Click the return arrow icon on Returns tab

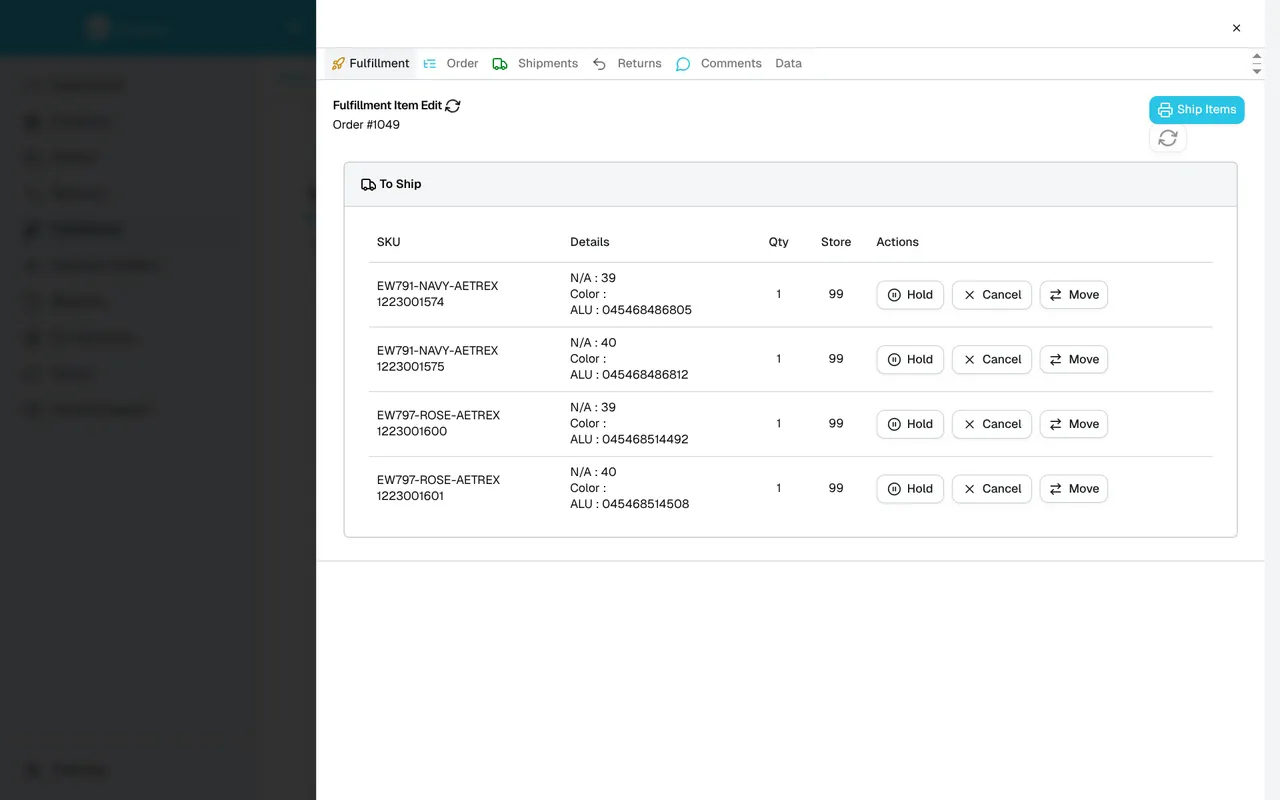coord(599,64)
